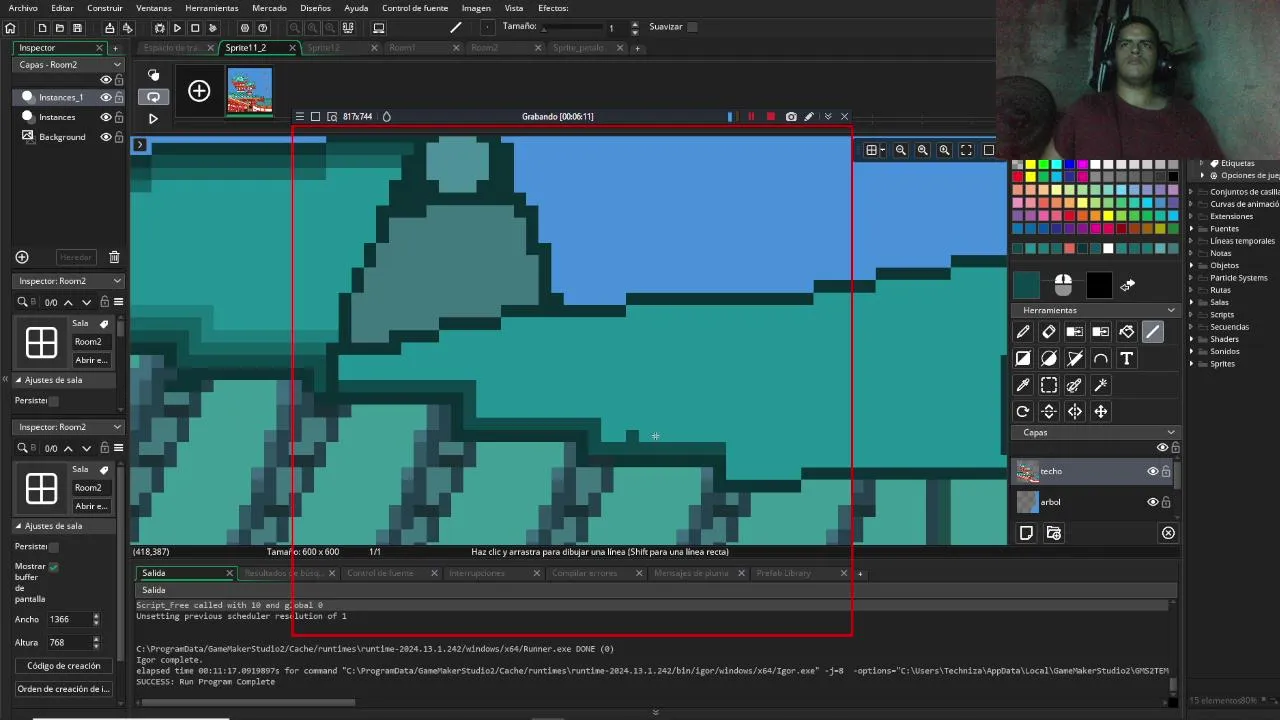
Task: Lock the techo layer
Action: (1166, 471)
